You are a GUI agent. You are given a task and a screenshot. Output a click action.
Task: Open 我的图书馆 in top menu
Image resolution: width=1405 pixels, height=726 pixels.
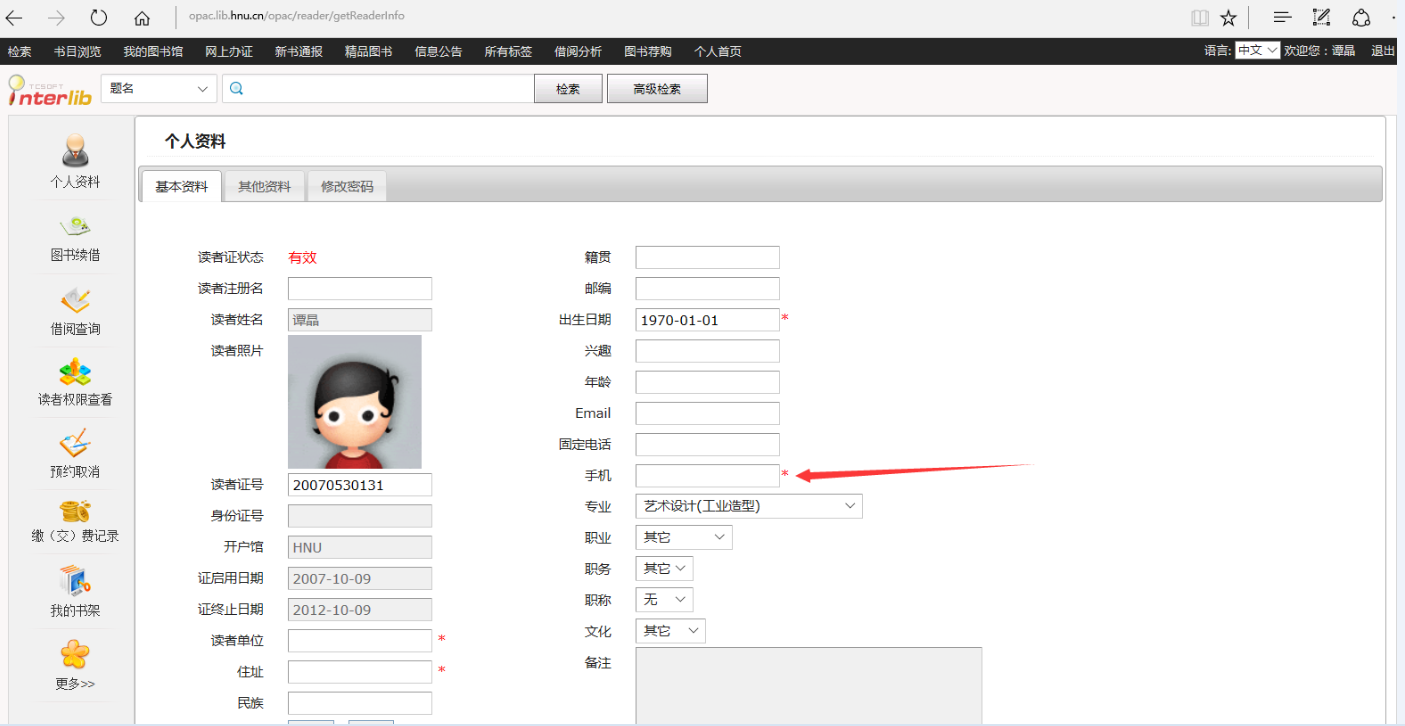point(153,52)
